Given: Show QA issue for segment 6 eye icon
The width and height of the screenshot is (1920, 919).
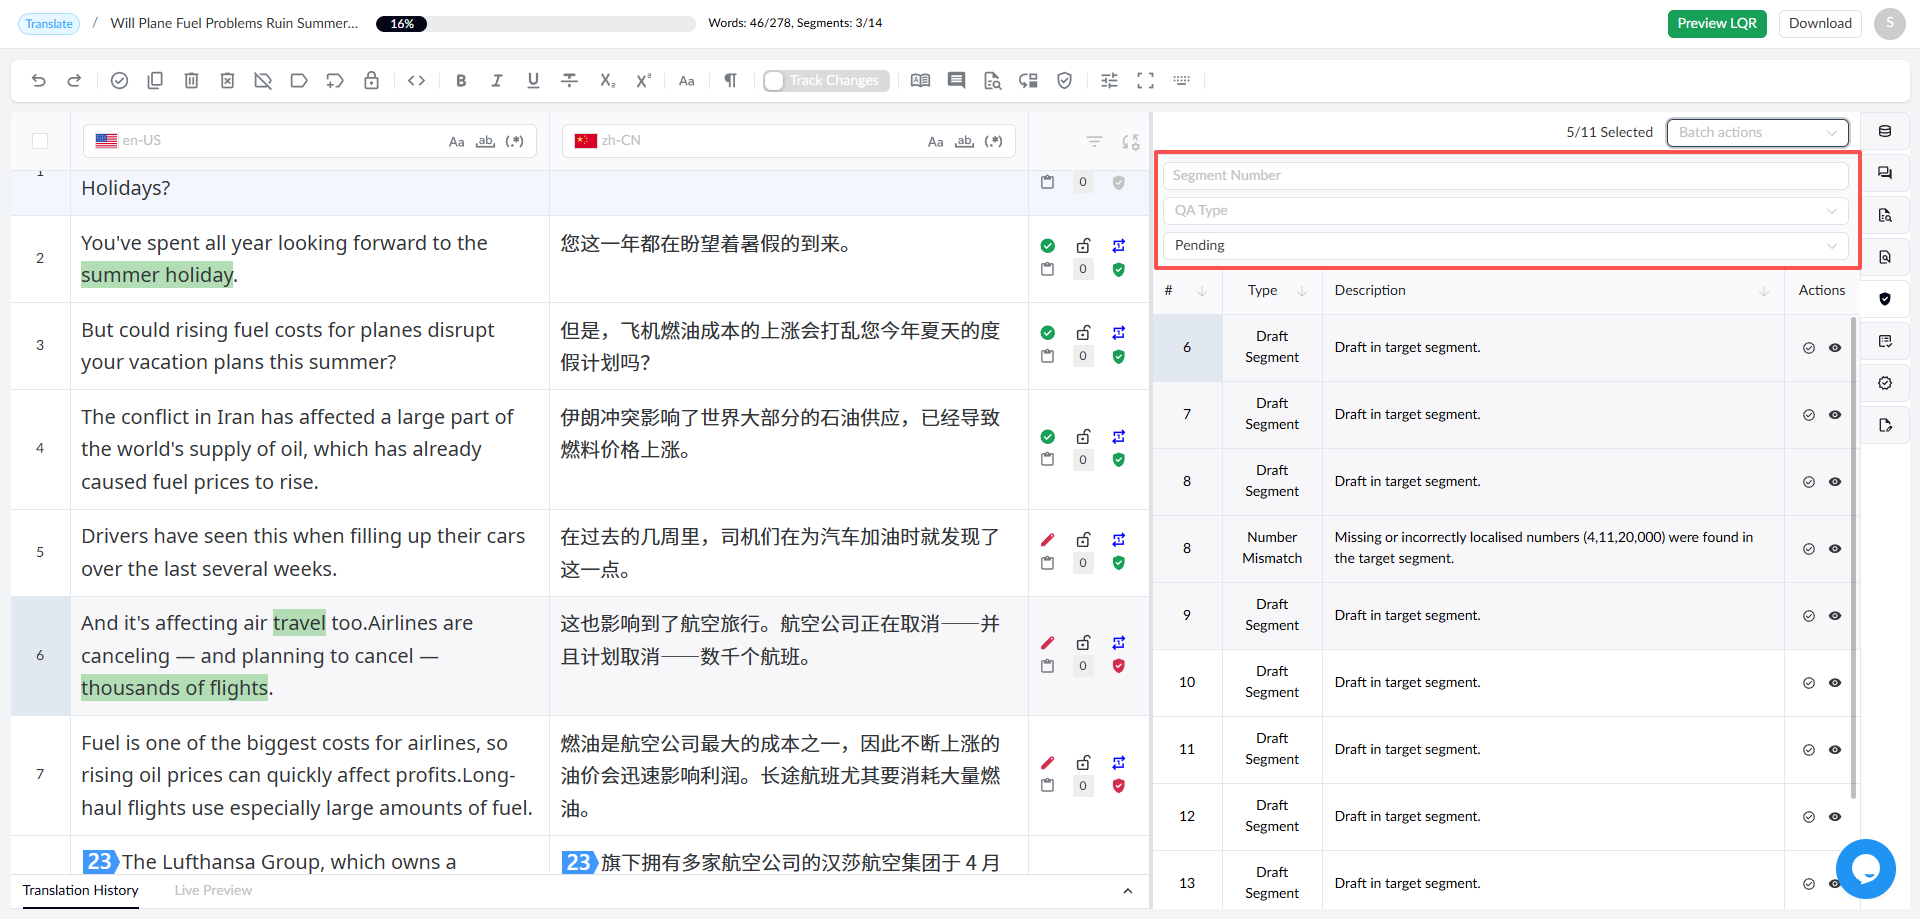Looking at the screenshot, I should click(x=1835, y=348).
